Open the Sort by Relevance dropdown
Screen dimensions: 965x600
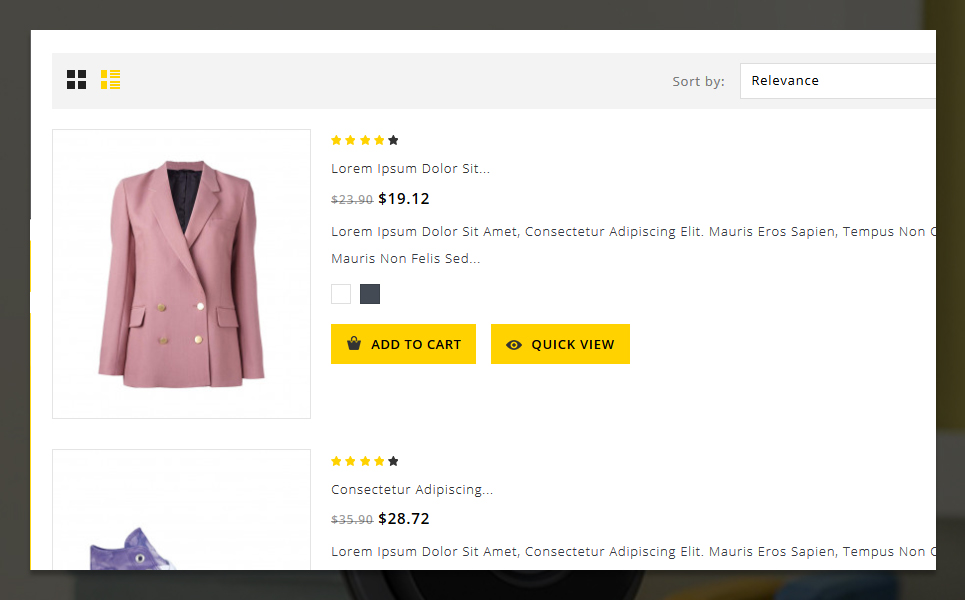[x=837, y=81]
